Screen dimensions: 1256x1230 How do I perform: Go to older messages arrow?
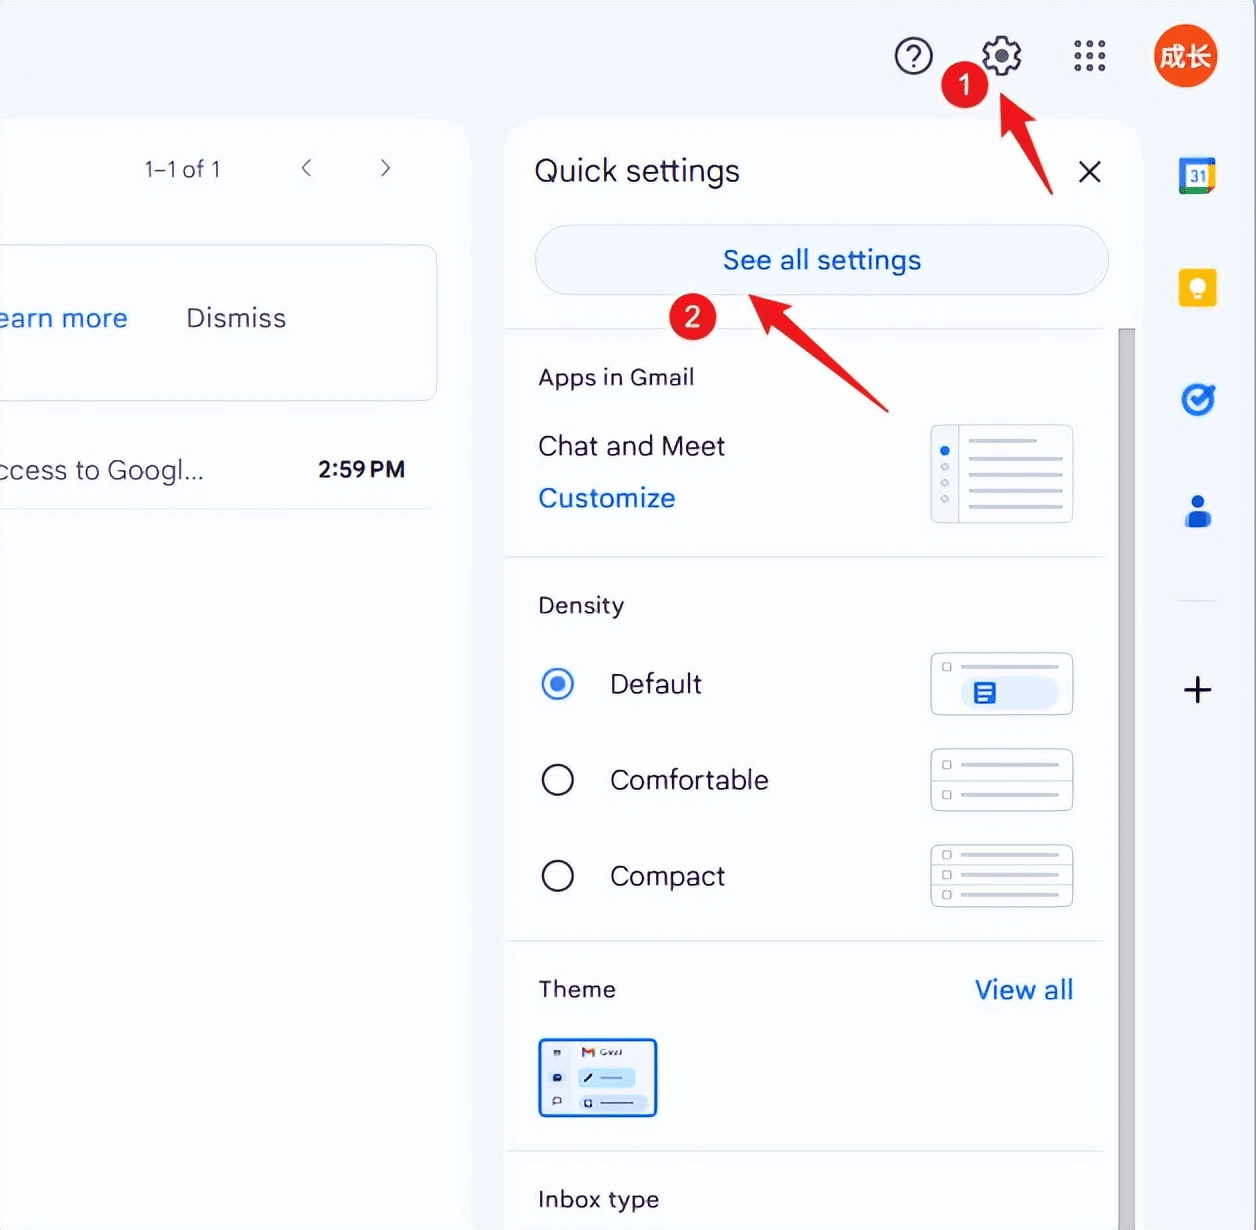(385, 168)
